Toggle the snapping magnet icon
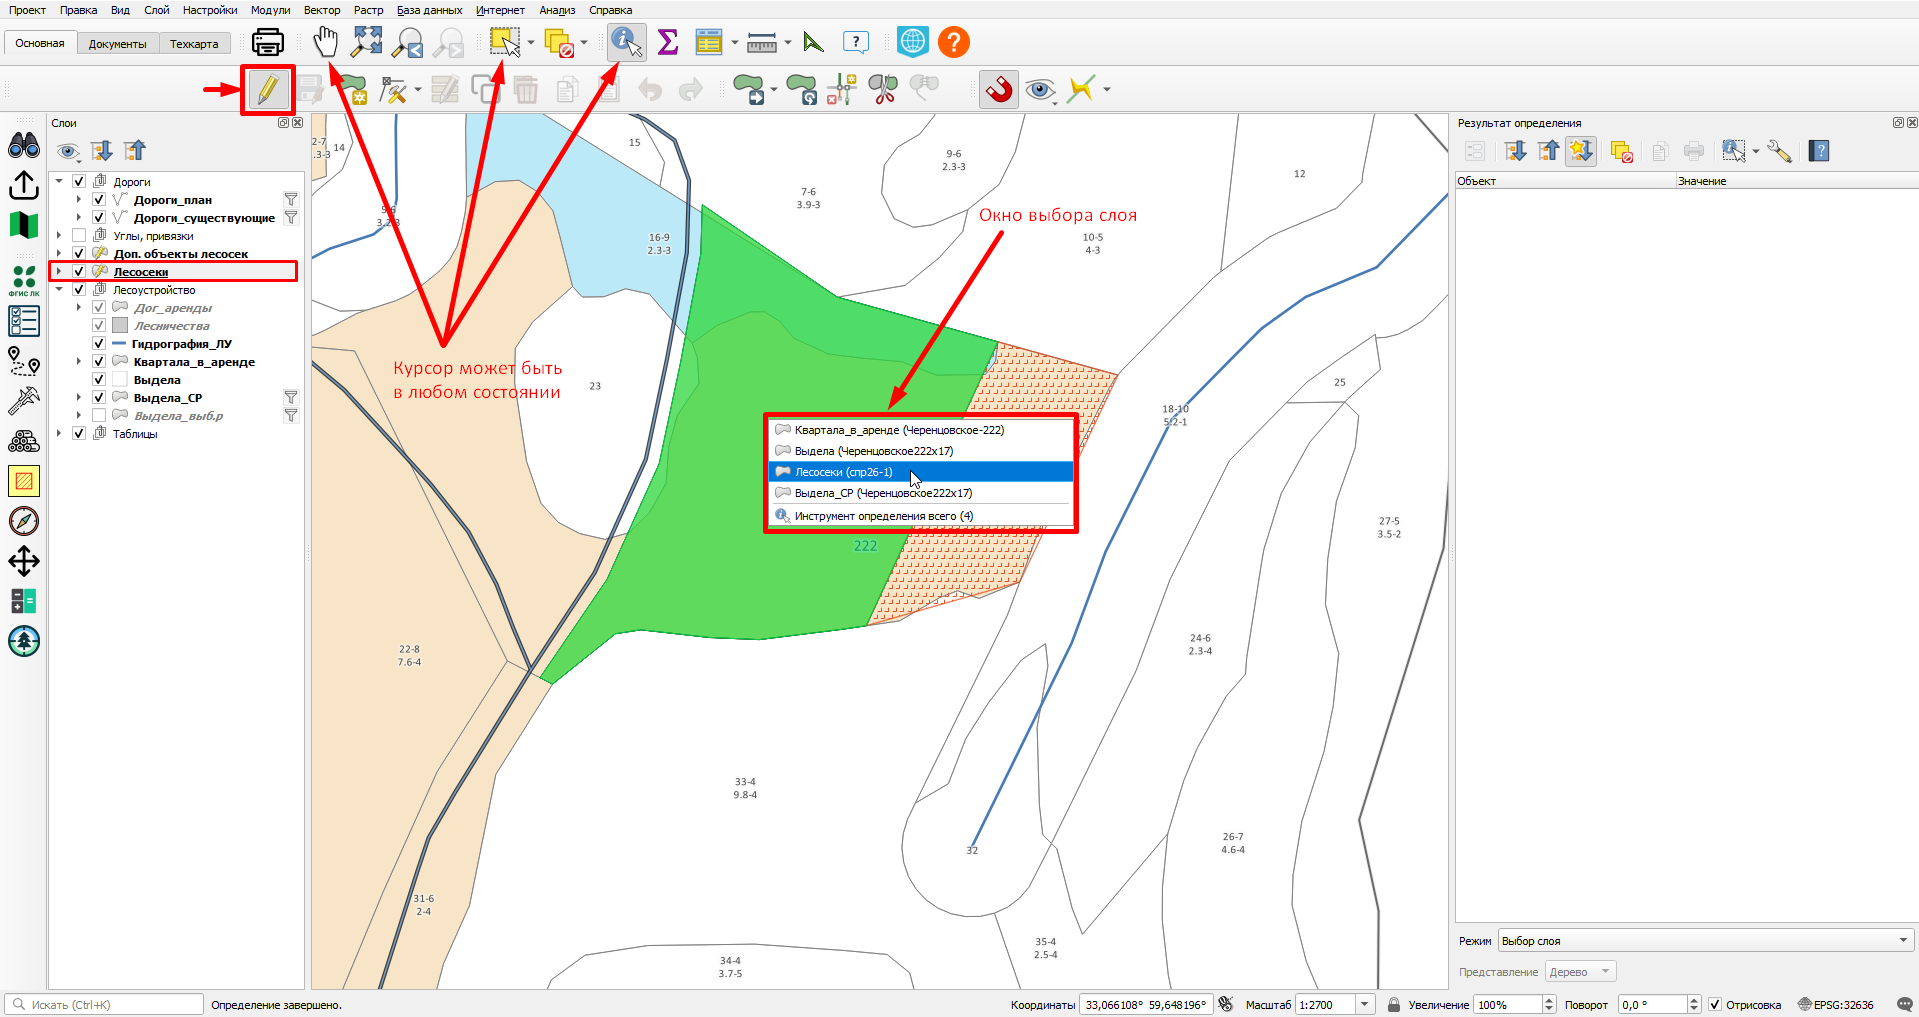 (999, 90)
